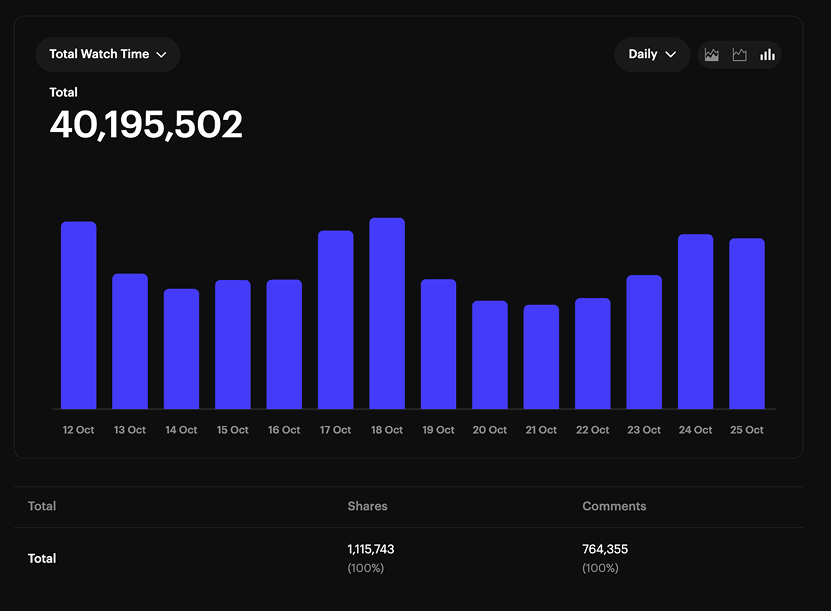Open the Total Watch Time dropdown

tap(108, 55)
